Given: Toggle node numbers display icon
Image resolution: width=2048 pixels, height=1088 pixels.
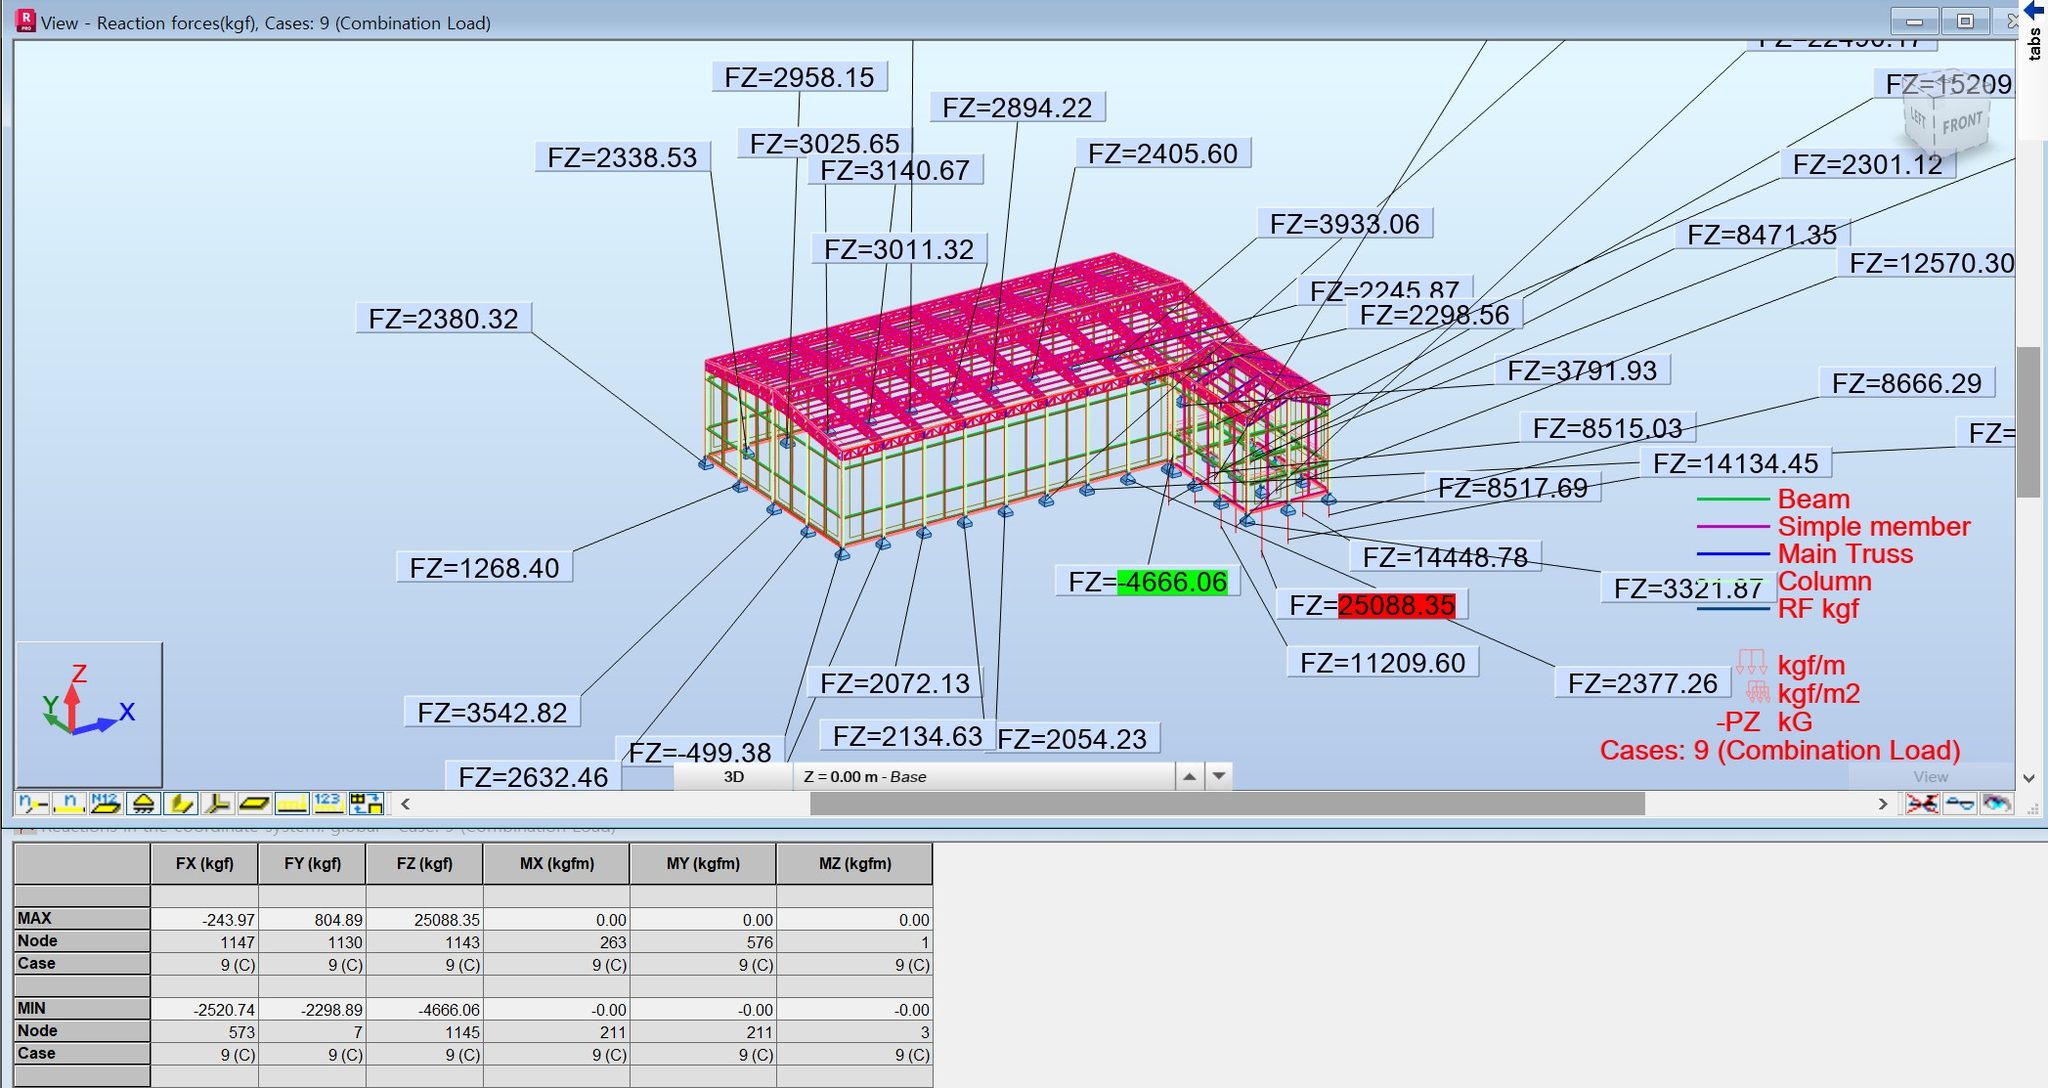Looking at the screenshot, I should pos(32,803).
